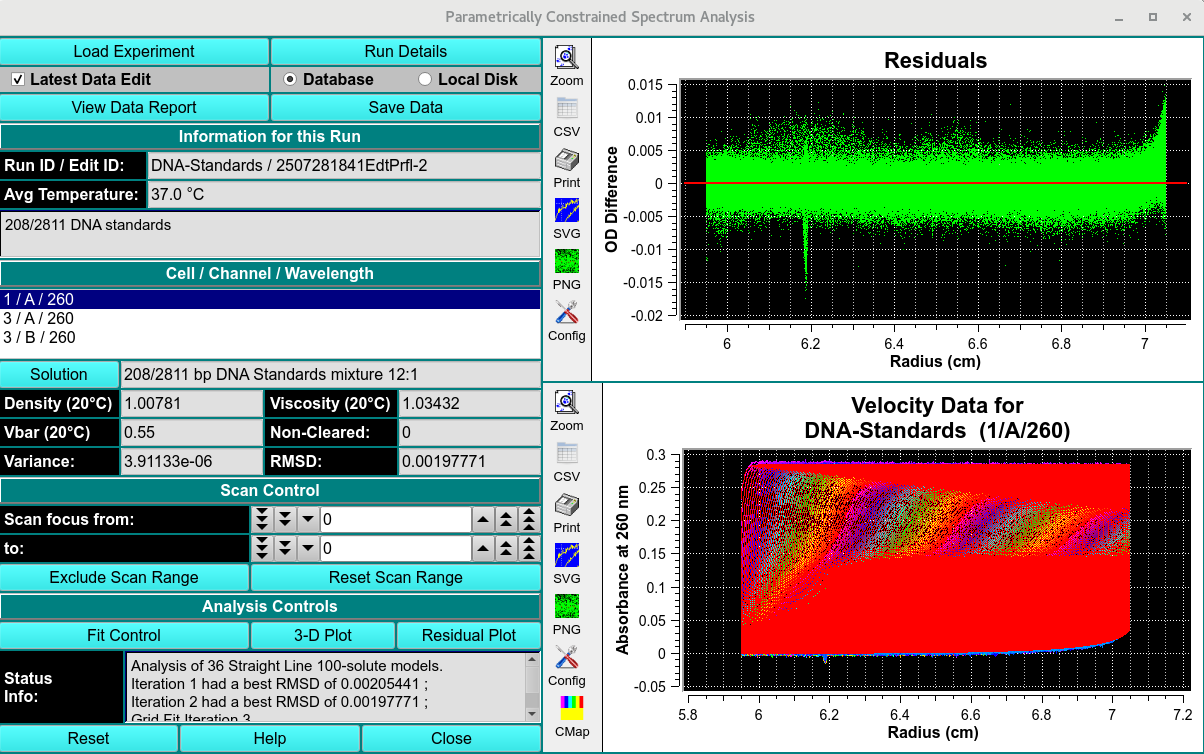
Task: Click CSV icon beside Velocity Data plot
Action: 567,454
